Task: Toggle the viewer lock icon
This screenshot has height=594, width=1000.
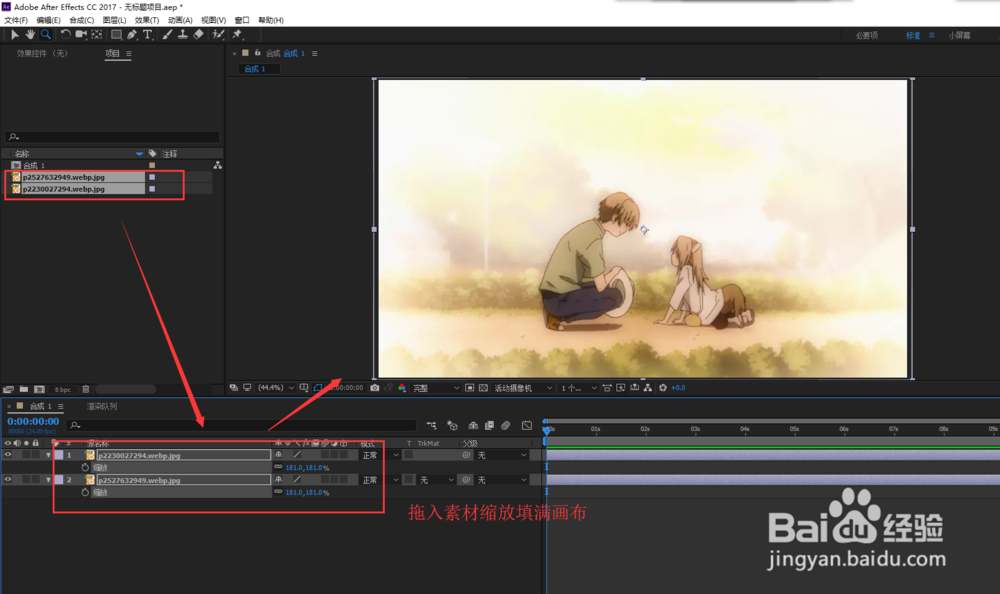Action: 258,53
